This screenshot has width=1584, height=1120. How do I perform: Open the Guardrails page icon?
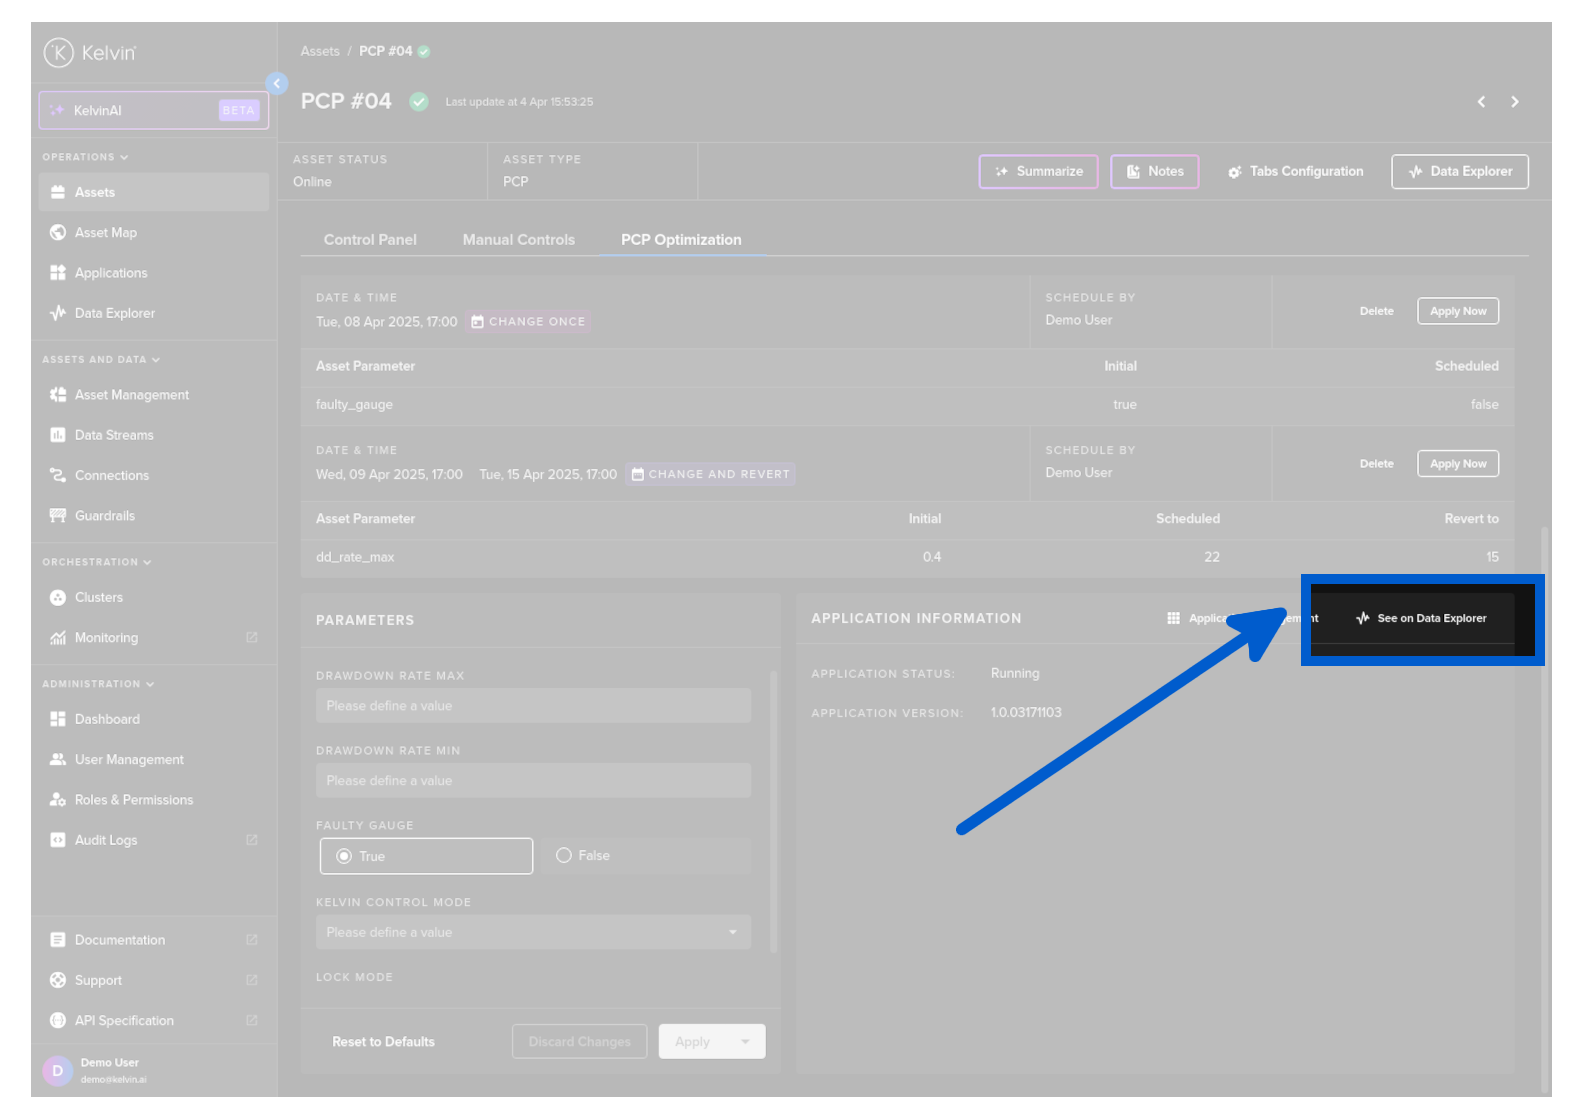tap(58, 516)
